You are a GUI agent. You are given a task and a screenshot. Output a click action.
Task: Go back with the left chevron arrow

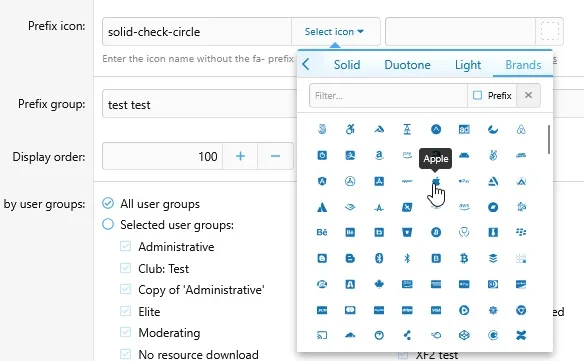pos(306,64)
